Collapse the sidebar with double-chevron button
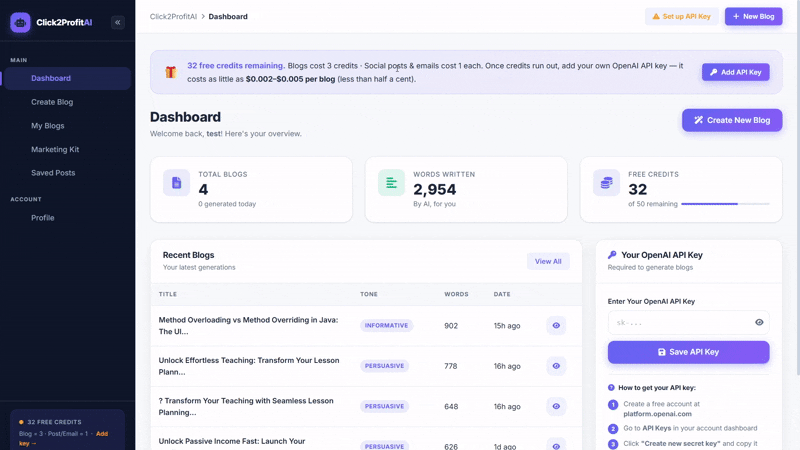This screenshot has height=450, width=800. click(118, 22)
